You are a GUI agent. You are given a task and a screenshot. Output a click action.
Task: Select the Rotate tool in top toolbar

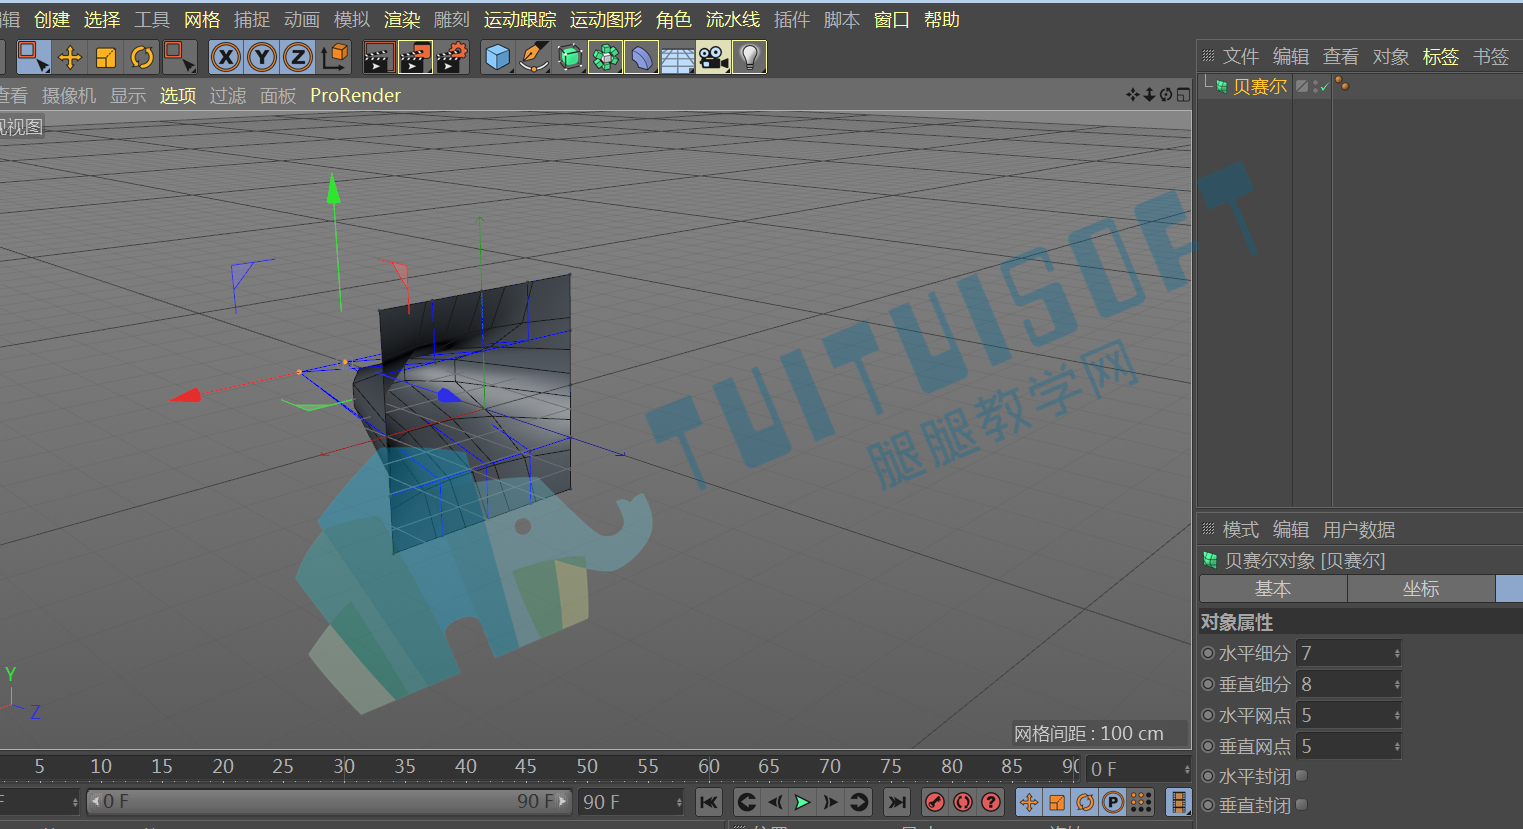142,57
